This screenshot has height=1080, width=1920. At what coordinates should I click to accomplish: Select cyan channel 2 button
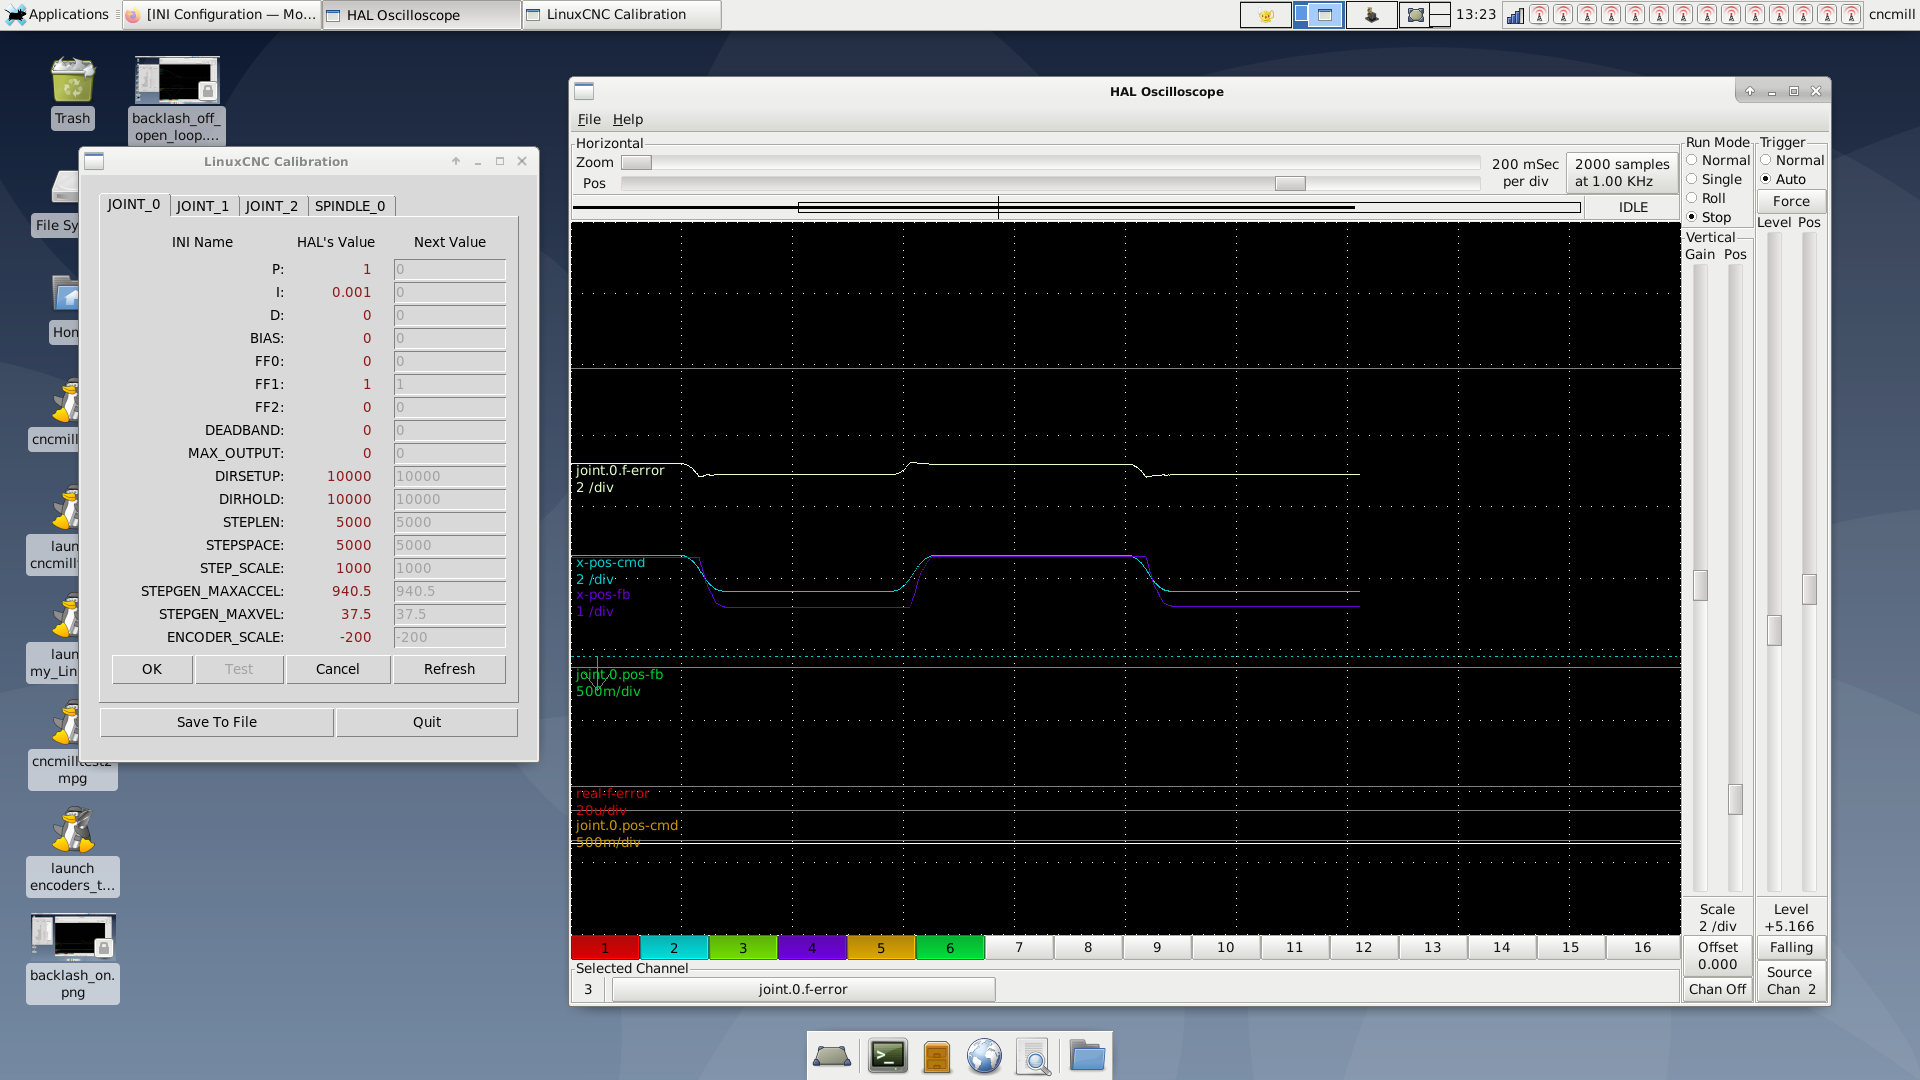[674, 948]
